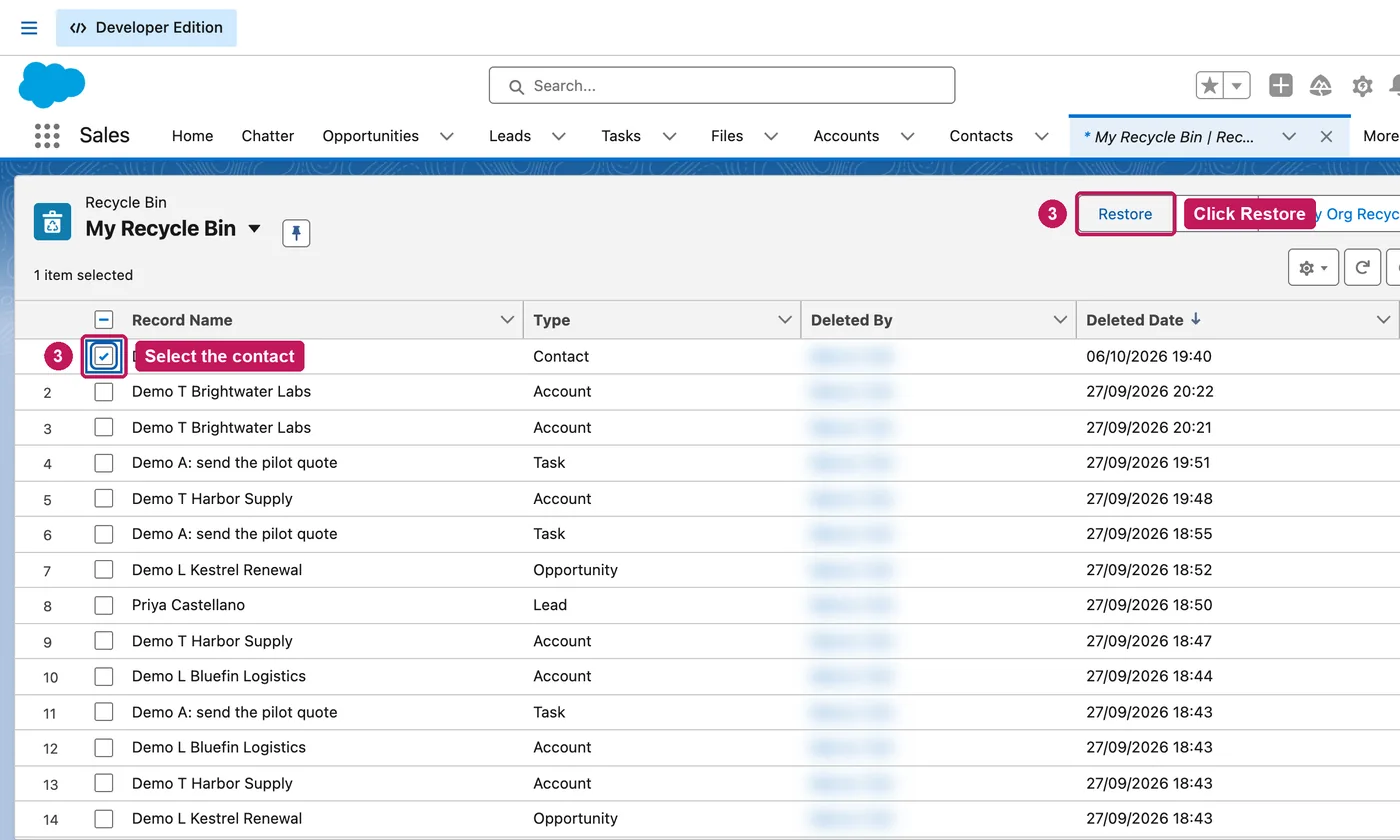The width and height of the screenshot is (1400, 840).
Task: Open the Deleted Date column menu chevron
Action: click(1383, 320)
